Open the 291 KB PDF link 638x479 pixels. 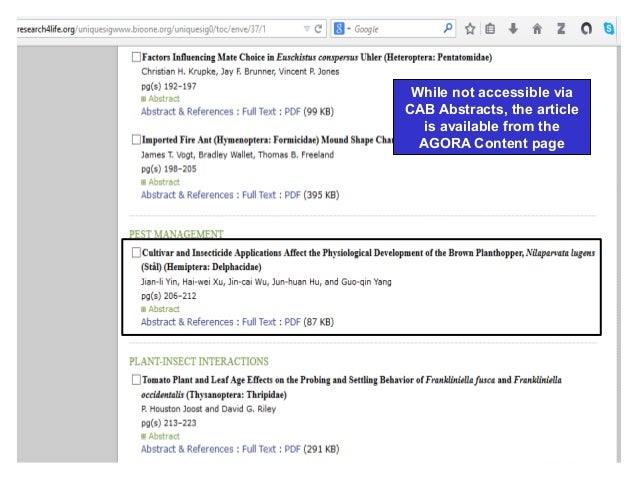click(292, 449)
